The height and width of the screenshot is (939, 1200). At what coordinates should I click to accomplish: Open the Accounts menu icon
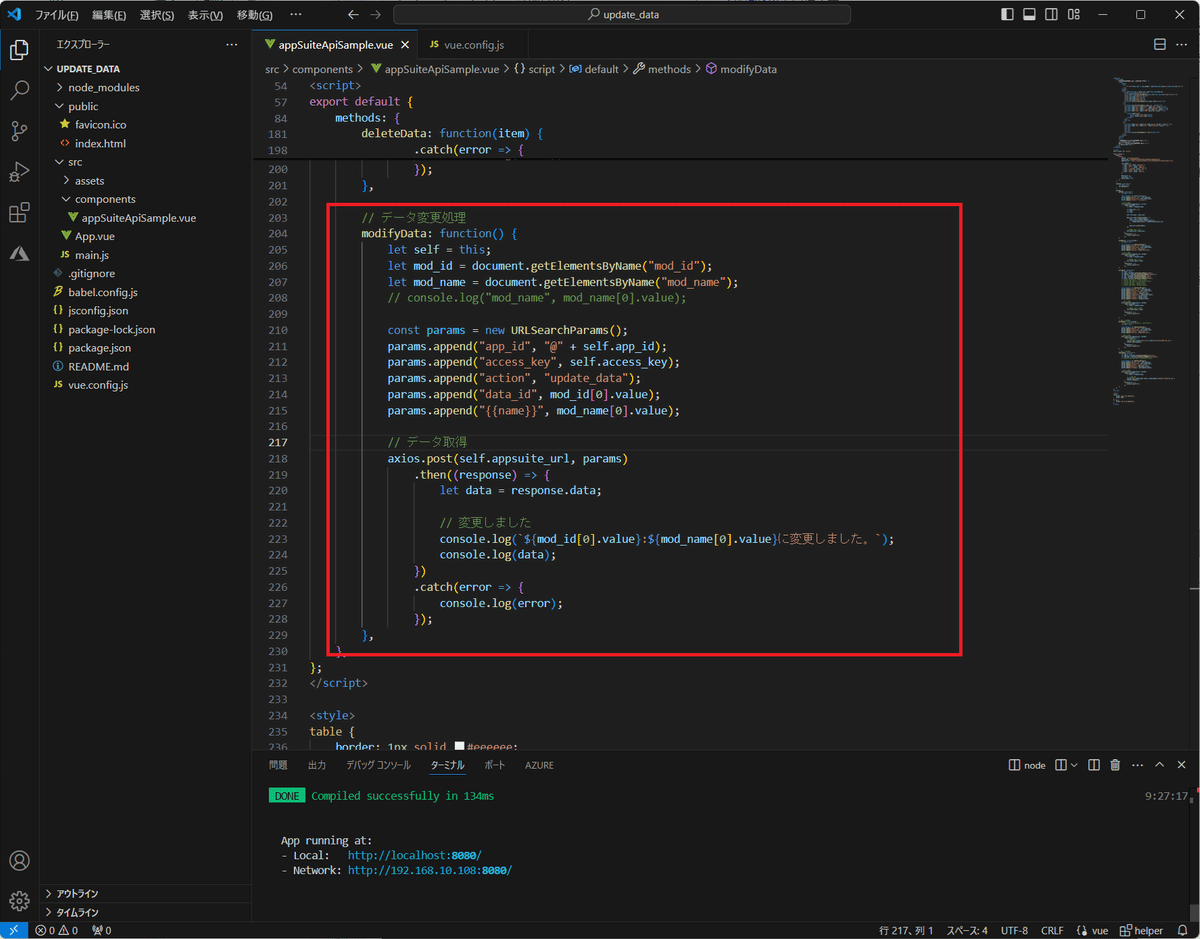tap(19, 861)
